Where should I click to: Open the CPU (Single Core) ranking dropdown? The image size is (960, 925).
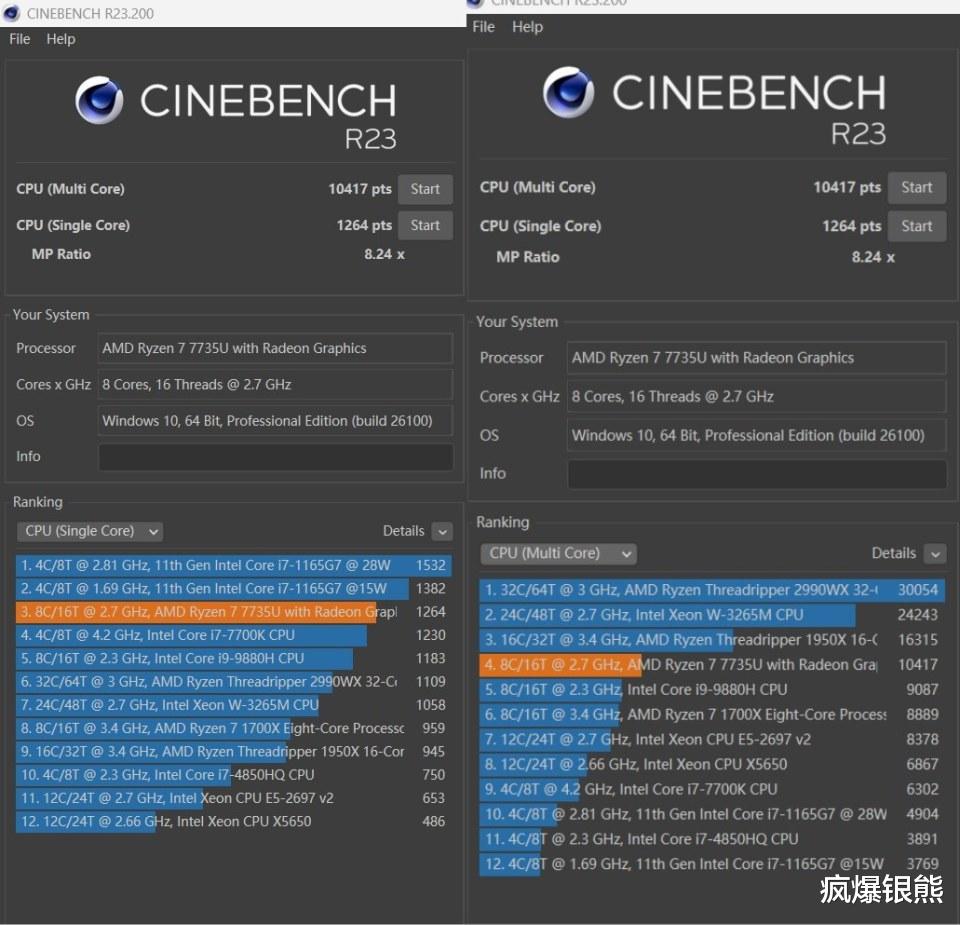(89, 531)
